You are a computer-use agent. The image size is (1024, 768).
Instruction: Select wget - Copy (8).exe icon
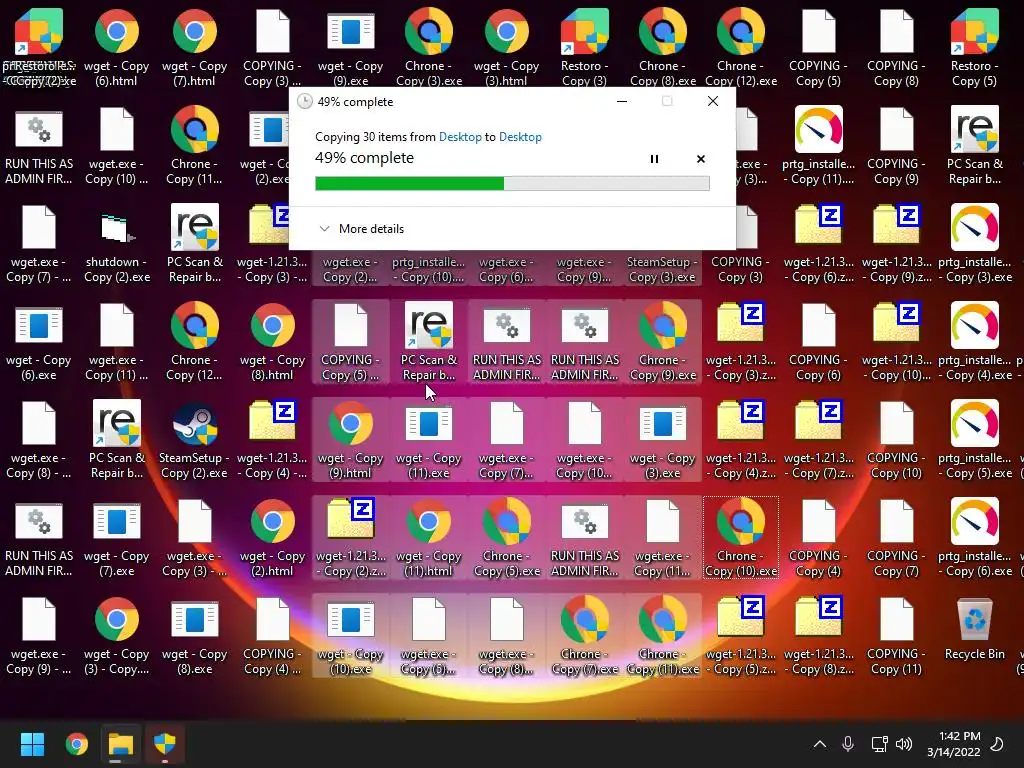tap(194, 635)
